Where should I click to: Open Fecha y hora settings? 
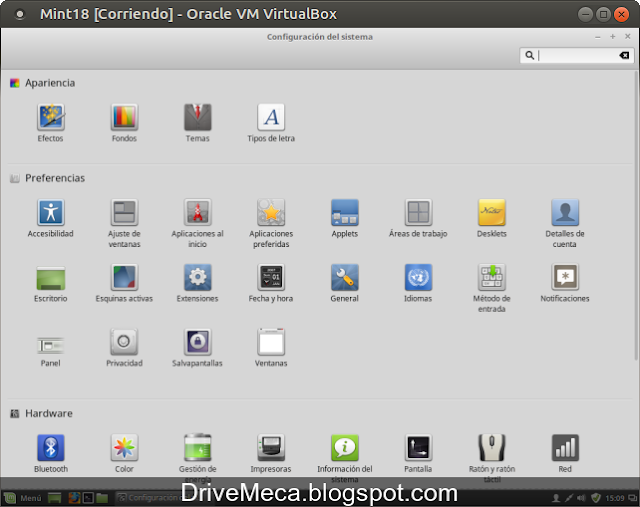271,284
